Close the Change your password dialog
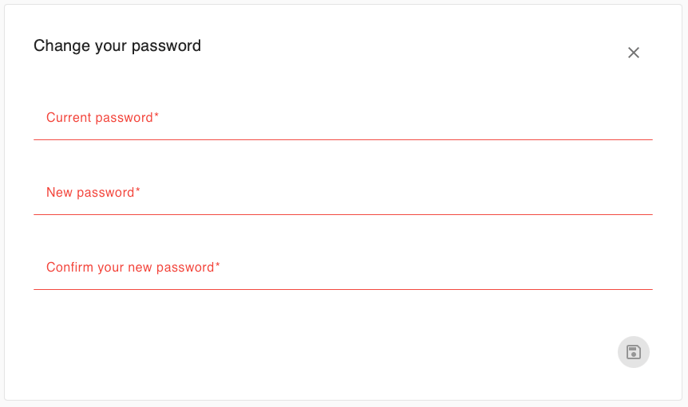The width and height of the screenshot is (688, 407). tap(633, 53)
